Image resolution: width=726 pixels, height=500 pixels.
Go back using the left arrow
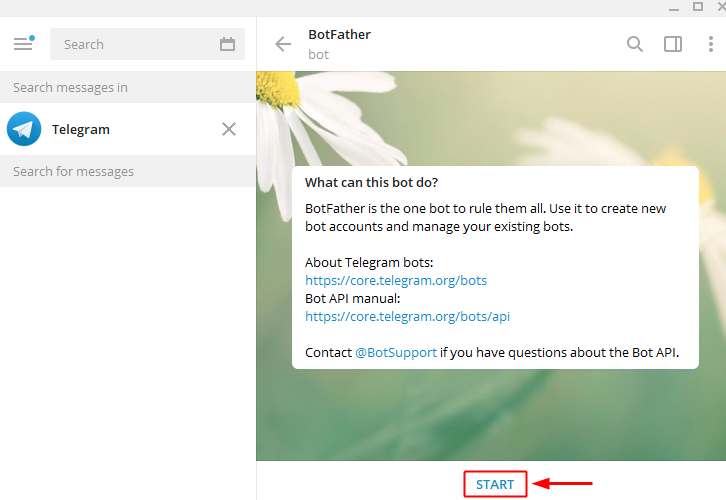(x=283, y=44)
